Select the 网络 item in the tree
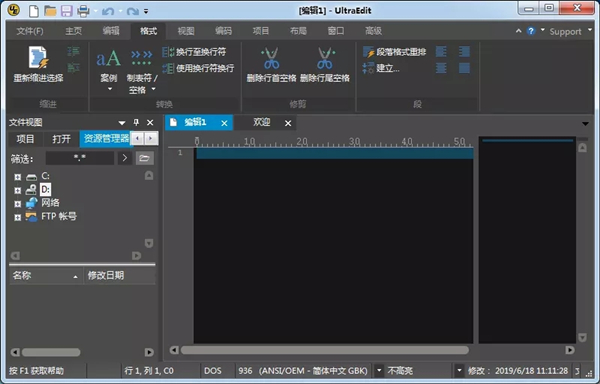 (50, 203)
